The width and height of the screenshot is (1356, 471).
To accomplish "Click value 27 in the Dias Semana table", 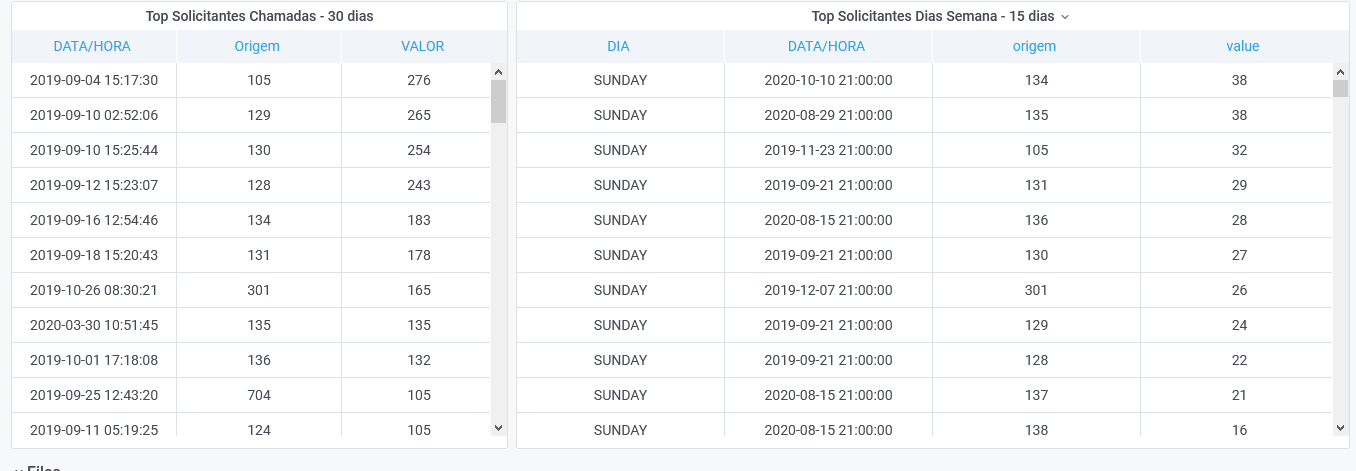I will (1239, 255).
